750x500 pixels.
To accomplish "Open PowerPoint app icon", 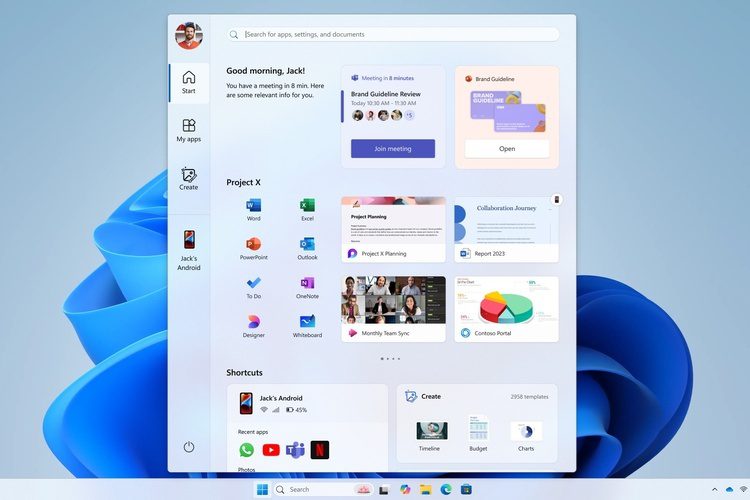I will pyautogui.click(x=253, y=245).
